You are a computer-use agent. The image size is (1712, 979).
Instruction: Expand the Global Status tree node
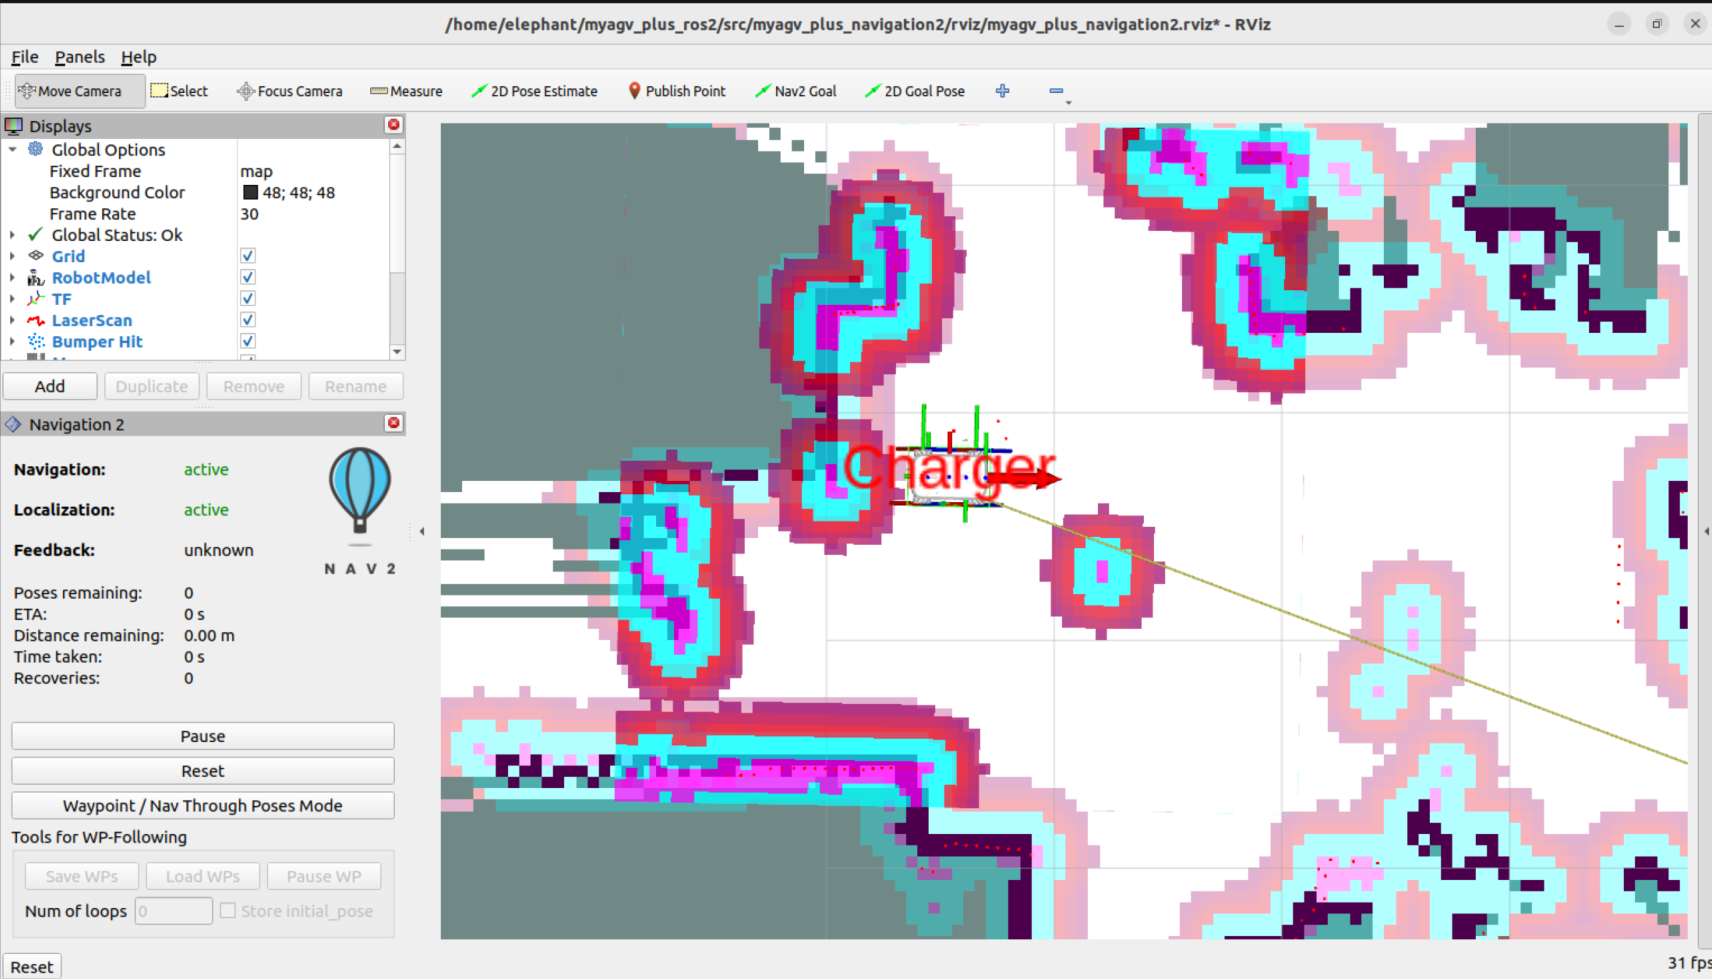(13, 235)
